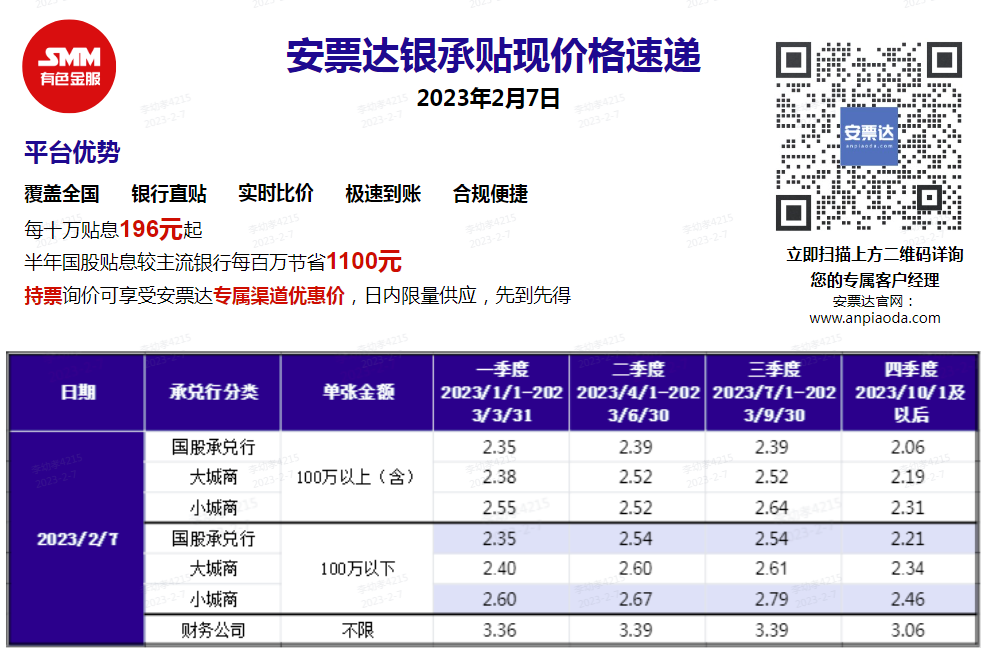Click the 日期 column header

tap(78, 393)
